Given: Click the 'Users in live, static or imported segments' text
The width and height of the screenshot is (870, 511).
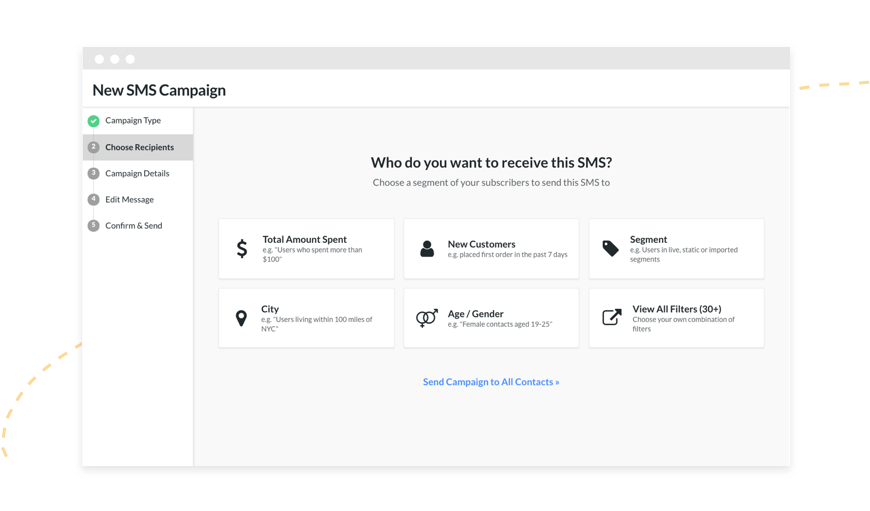Looking at the screenshot, I should 684,255.
